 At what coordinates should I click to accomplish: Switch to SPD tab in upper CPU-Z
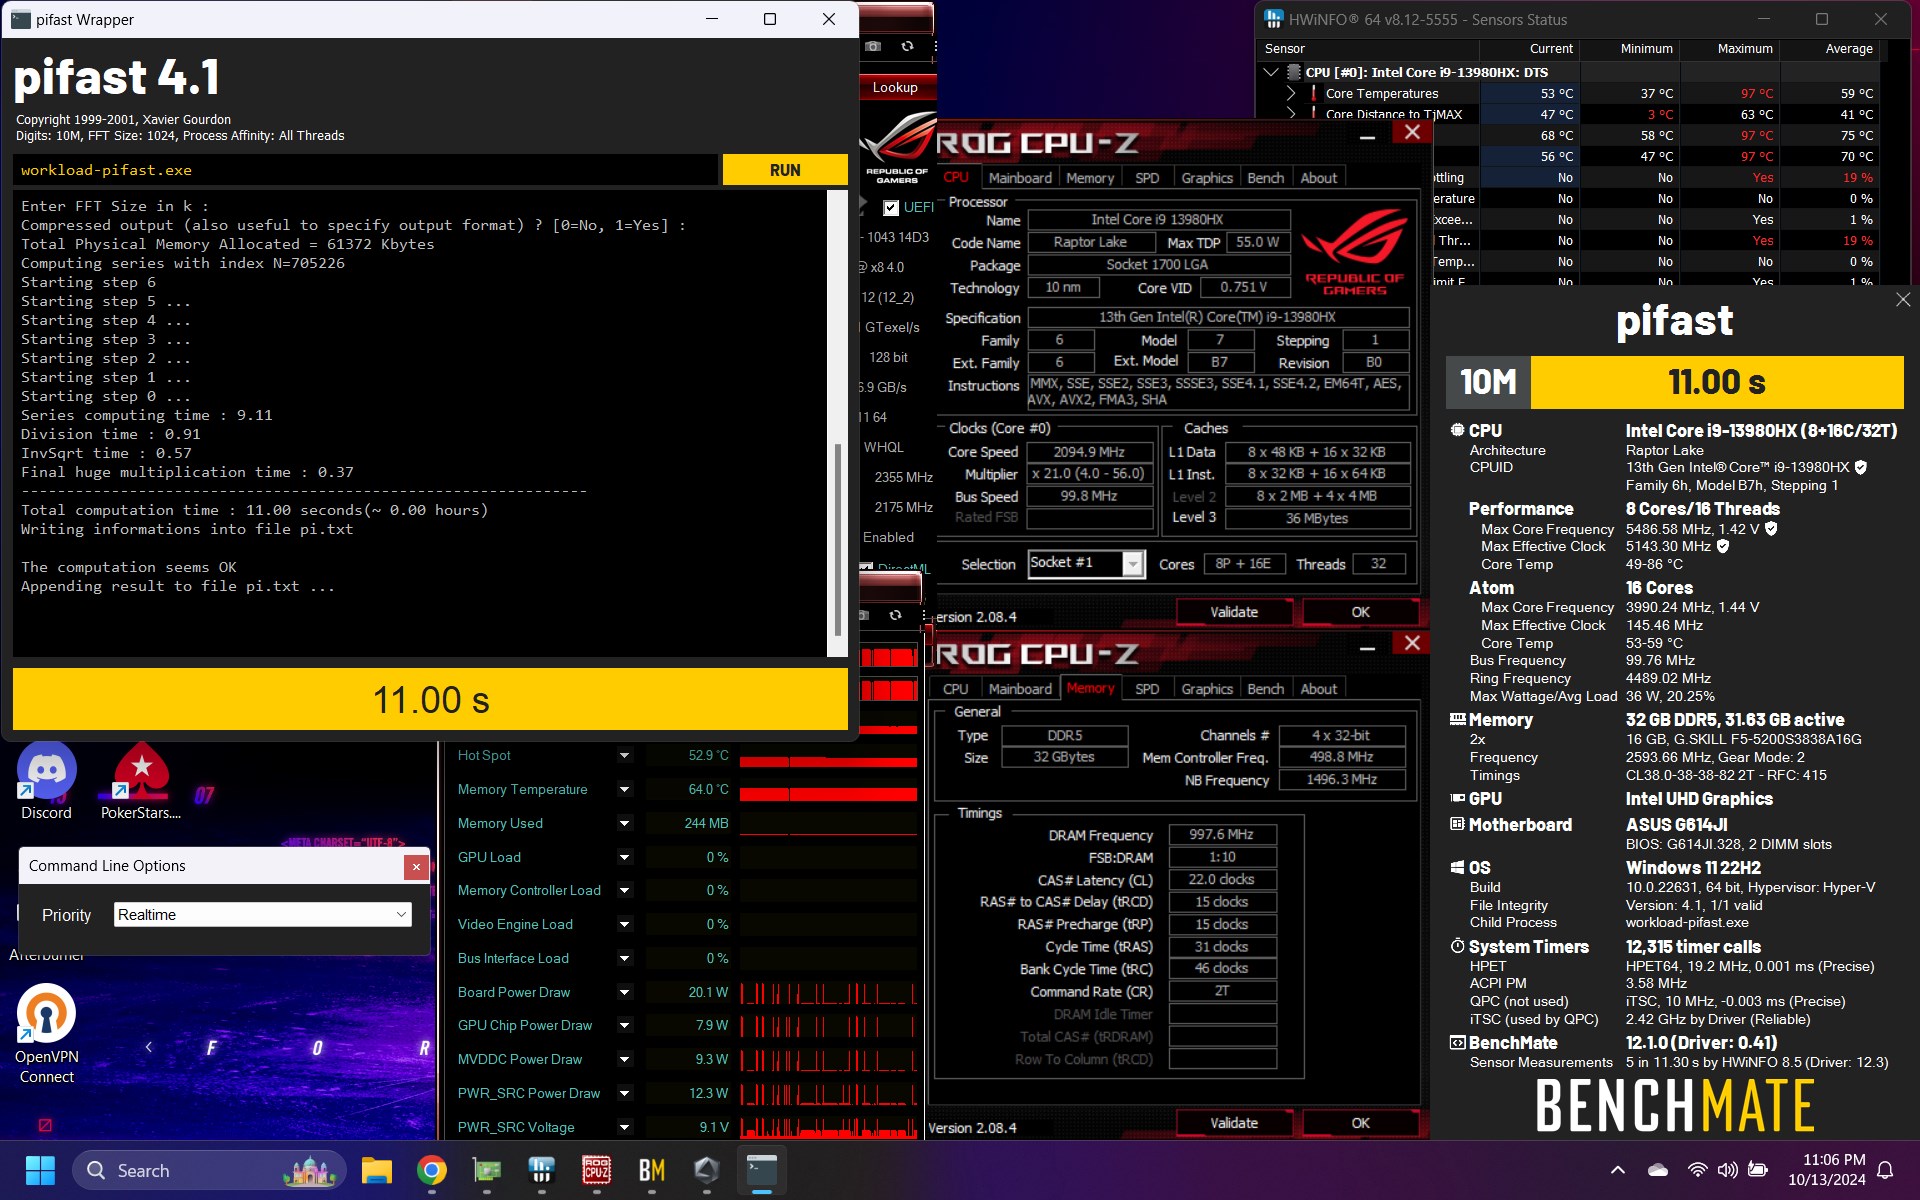tap(1147, 178)
